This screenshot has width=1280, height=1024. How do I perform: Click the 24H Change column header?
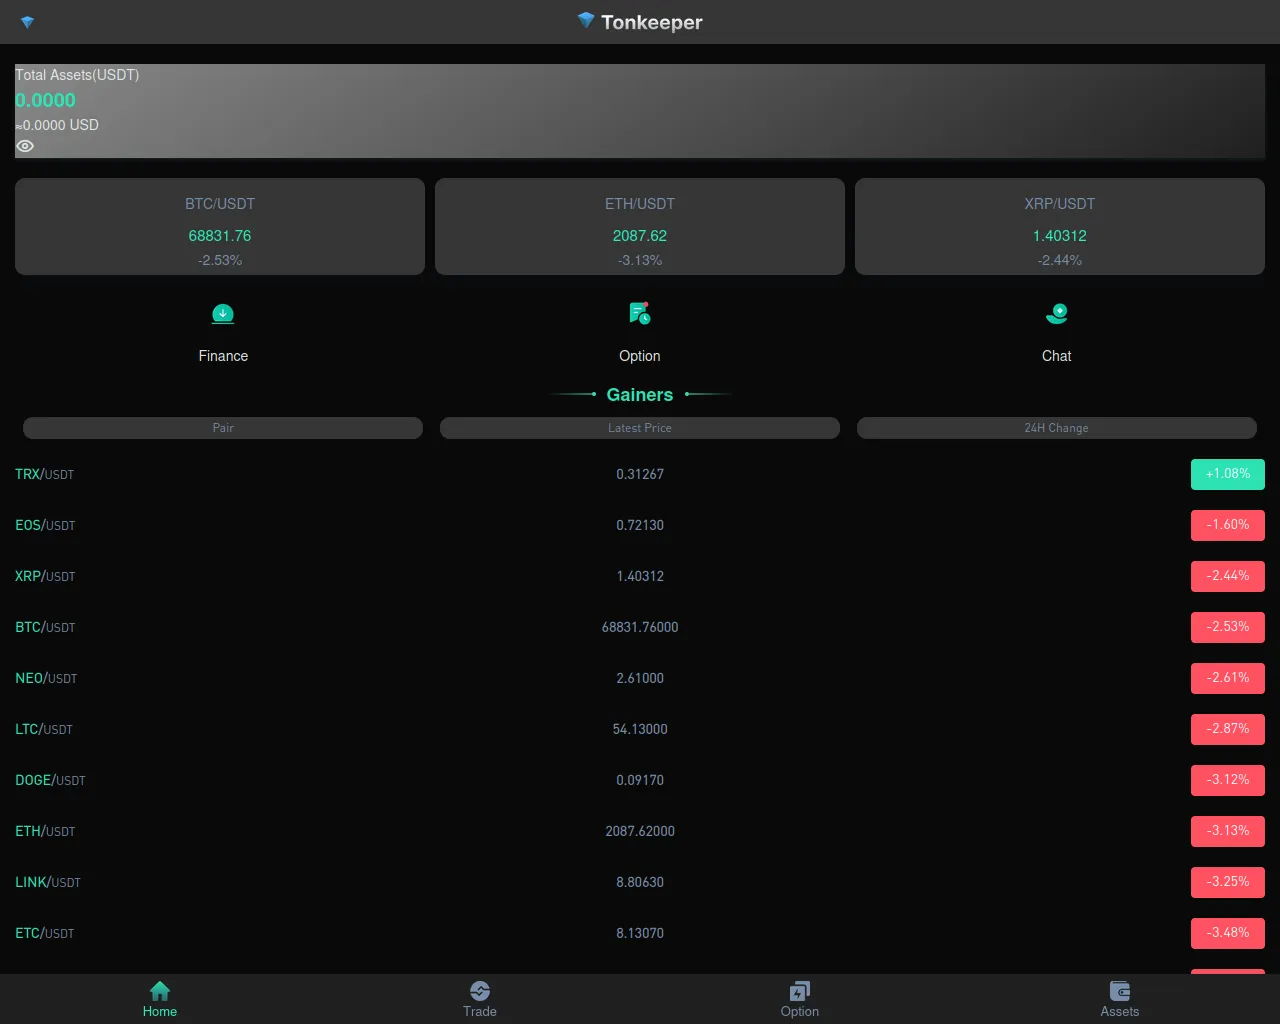coord(1056,428)
